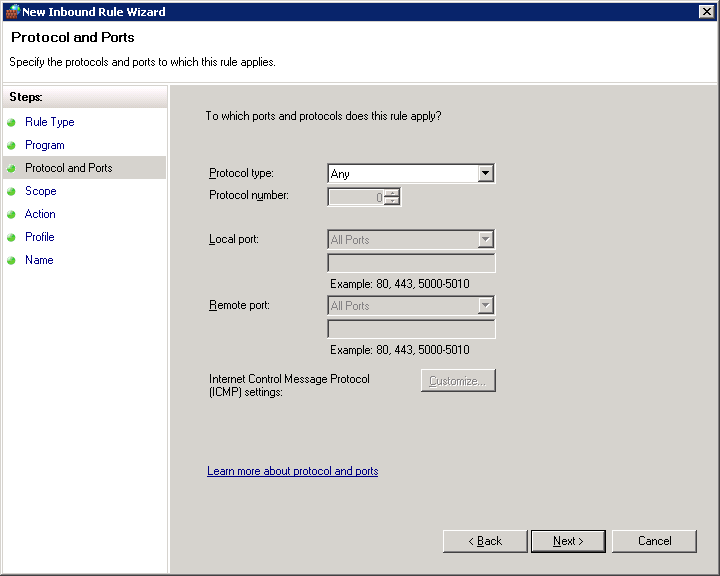Click the firewall wizard title bar icon

pyautogui.click(x=12, y=11)
